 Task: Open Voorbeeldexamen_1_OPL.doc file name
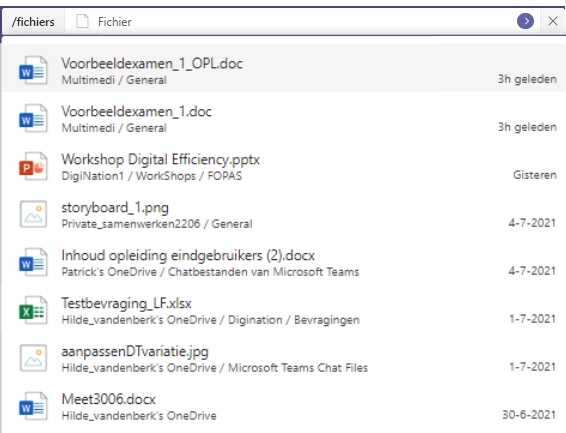click(152, 64)
